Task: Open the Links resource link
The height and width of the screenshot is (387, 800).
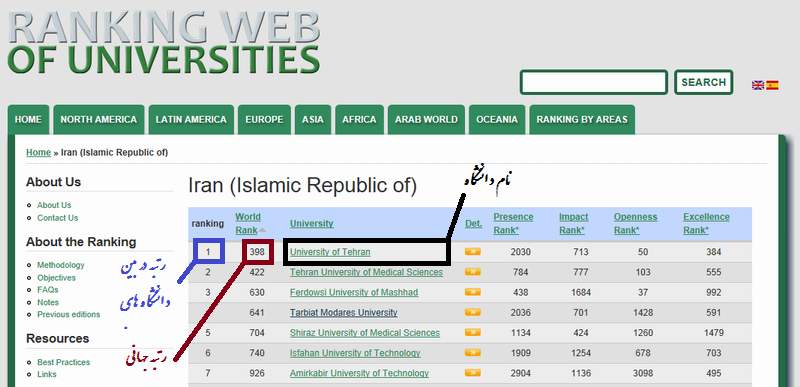Action: 47,374
